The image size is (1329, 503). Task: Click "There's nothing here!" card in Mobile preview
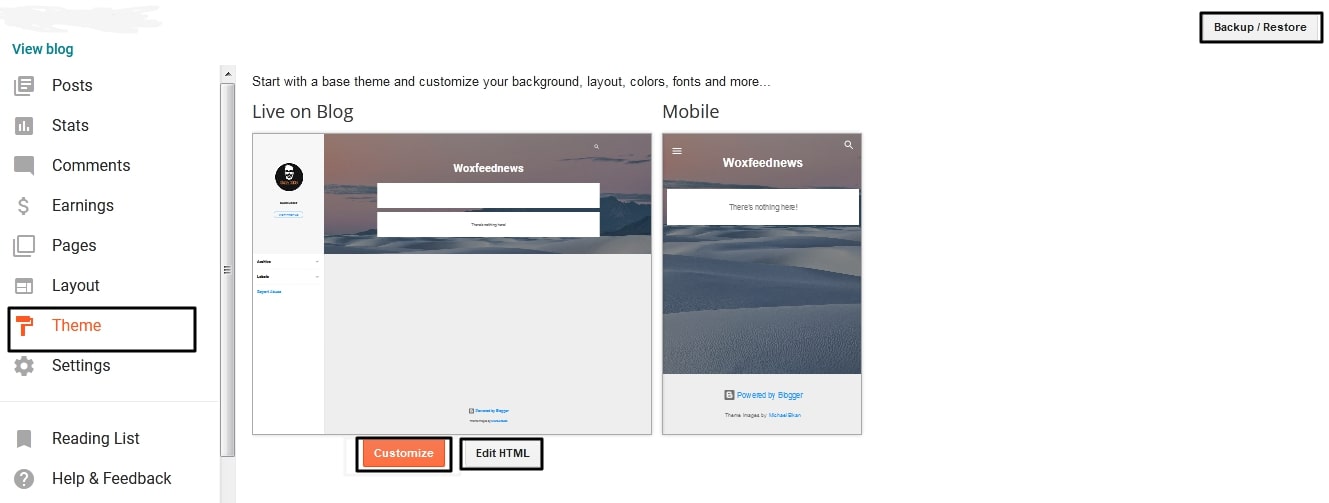coord(763,207)
